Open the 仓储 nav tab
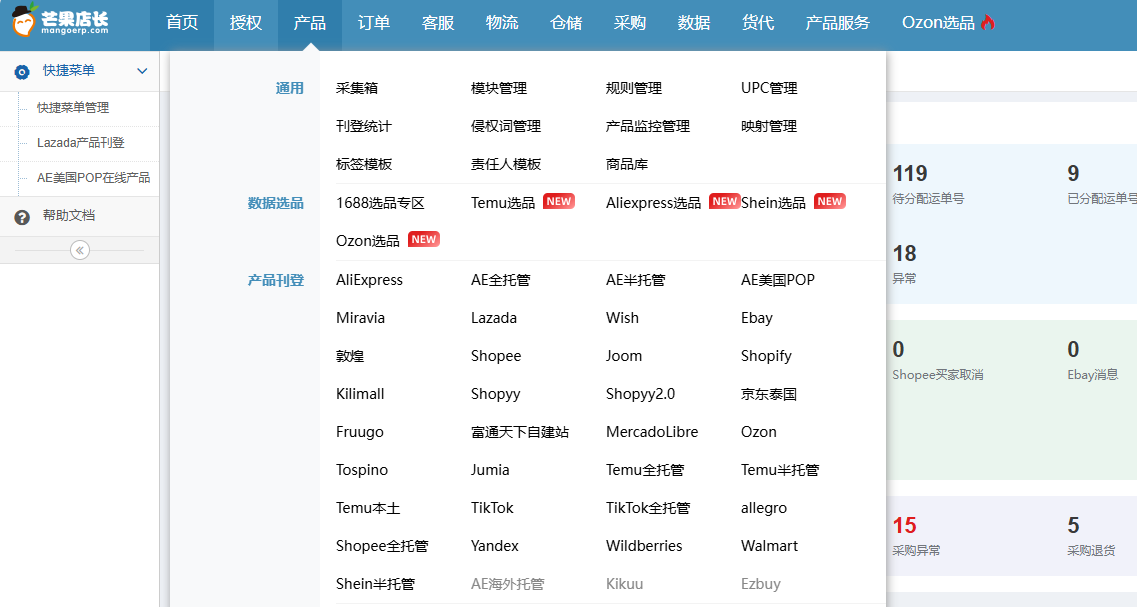Screen dimensions: 1137x607 (x=566, y=22)
